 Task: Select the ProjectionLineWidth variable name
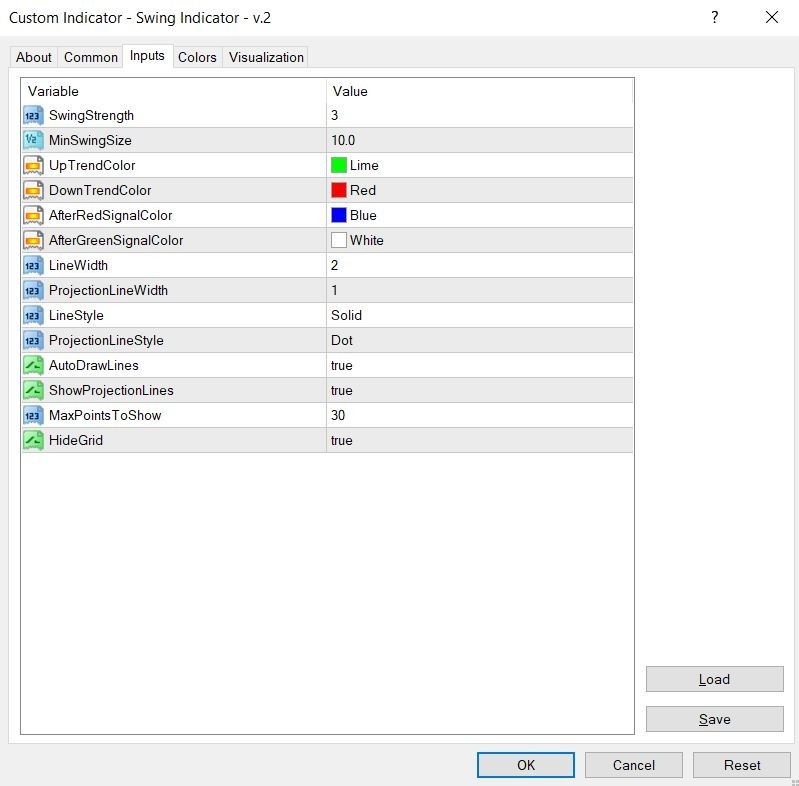(x=108, y=290)
